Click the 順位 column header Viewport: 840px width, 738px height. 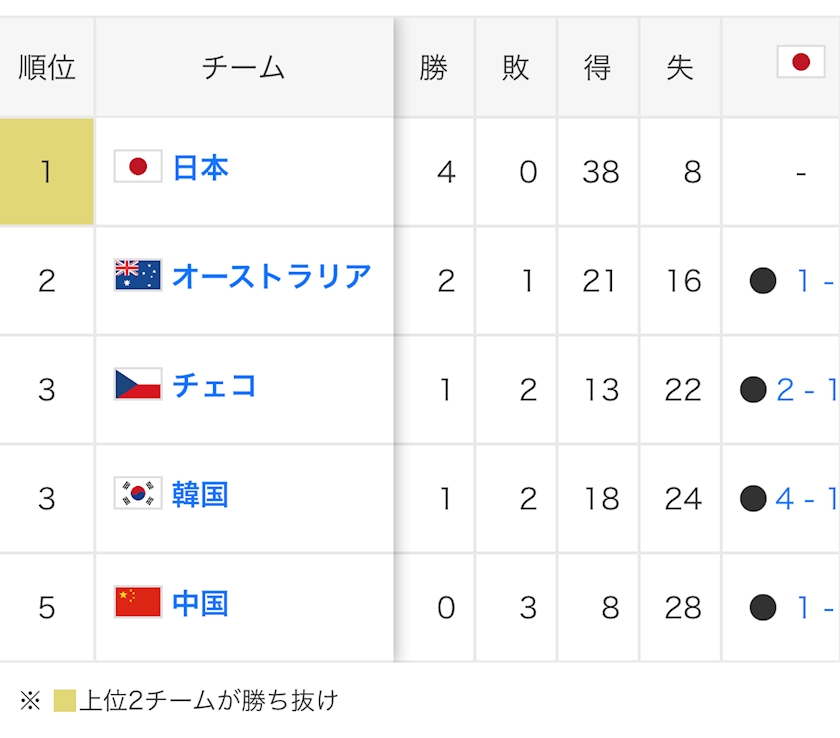tap(47, 68)
